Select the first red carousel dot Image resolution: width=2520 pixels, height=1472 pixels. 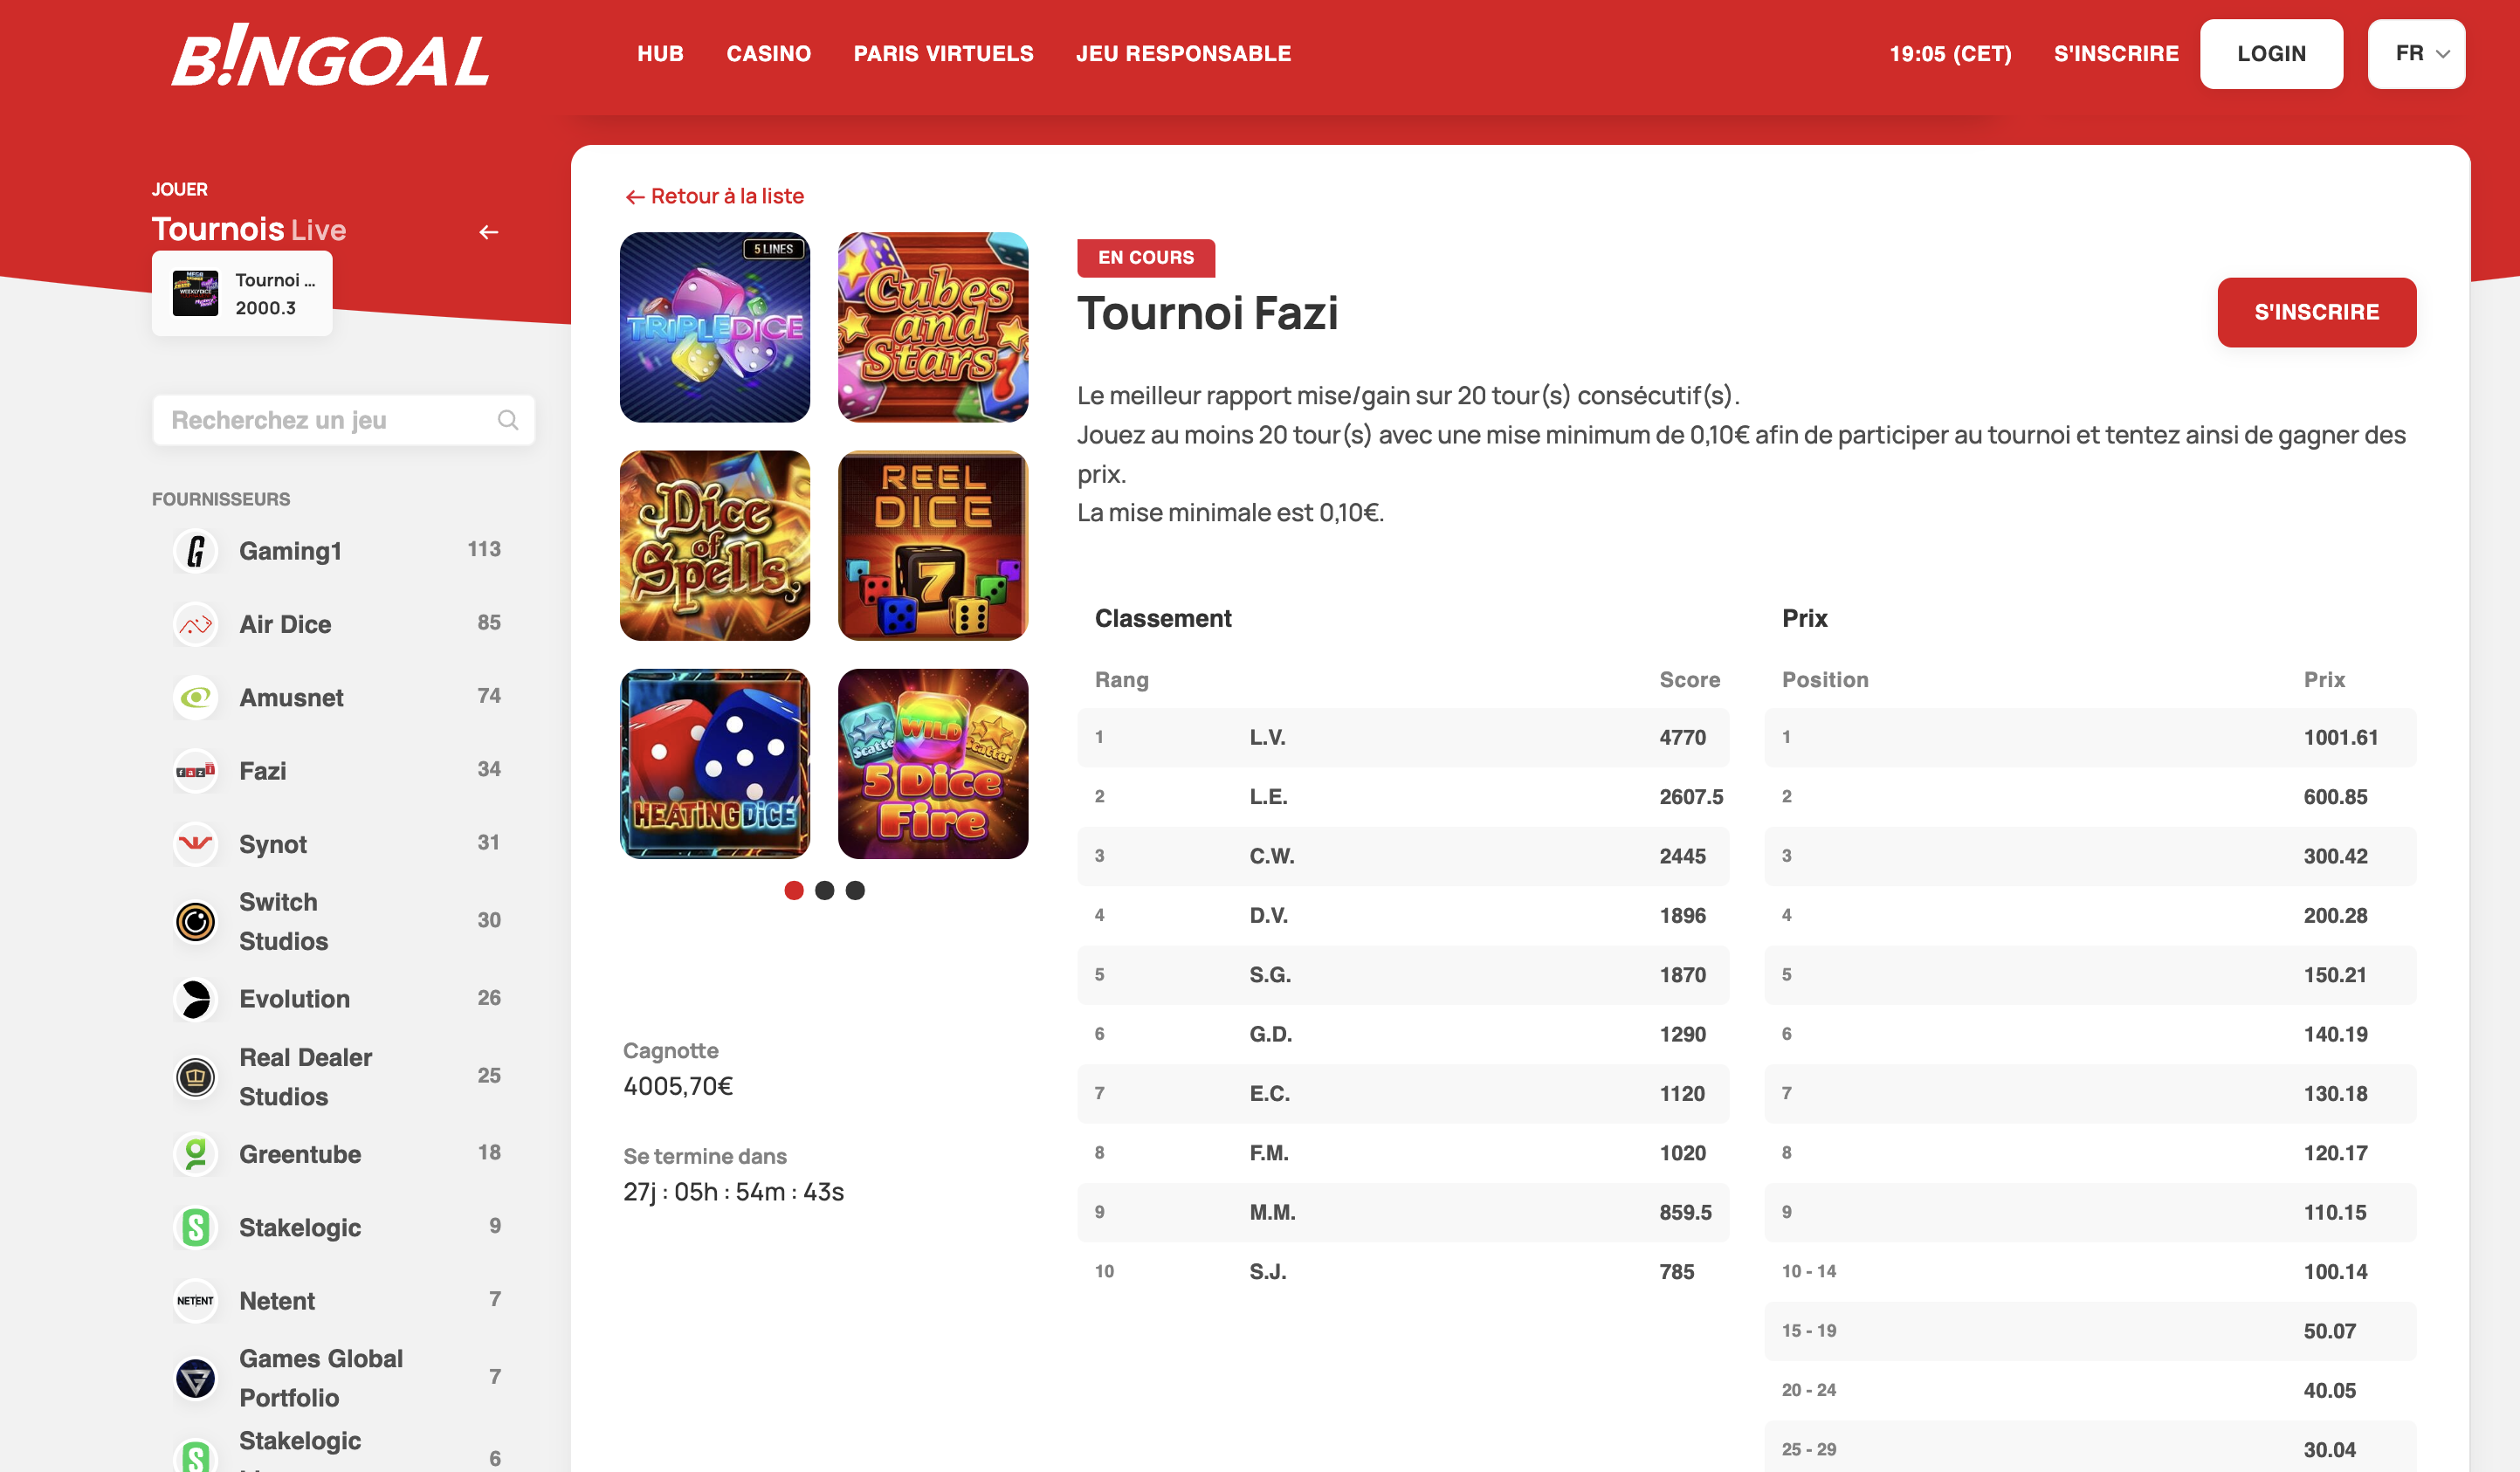tap(794, 890)
